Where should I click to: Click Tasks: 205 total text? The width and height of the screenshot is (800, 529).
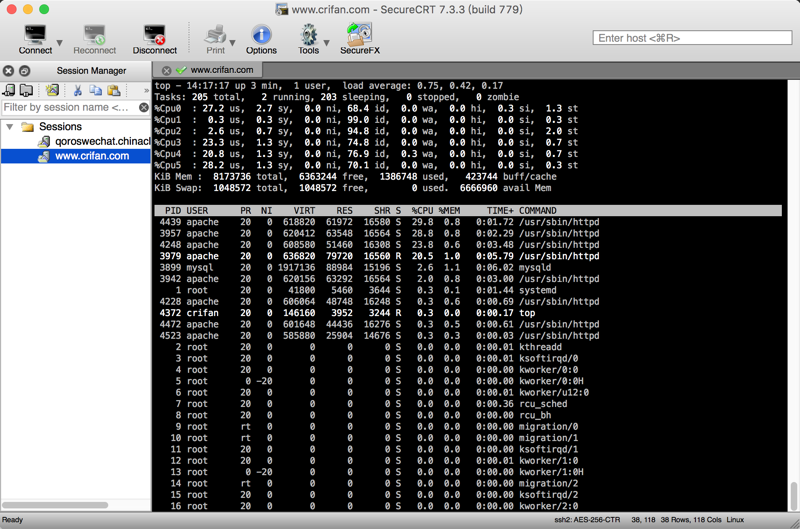197,97
